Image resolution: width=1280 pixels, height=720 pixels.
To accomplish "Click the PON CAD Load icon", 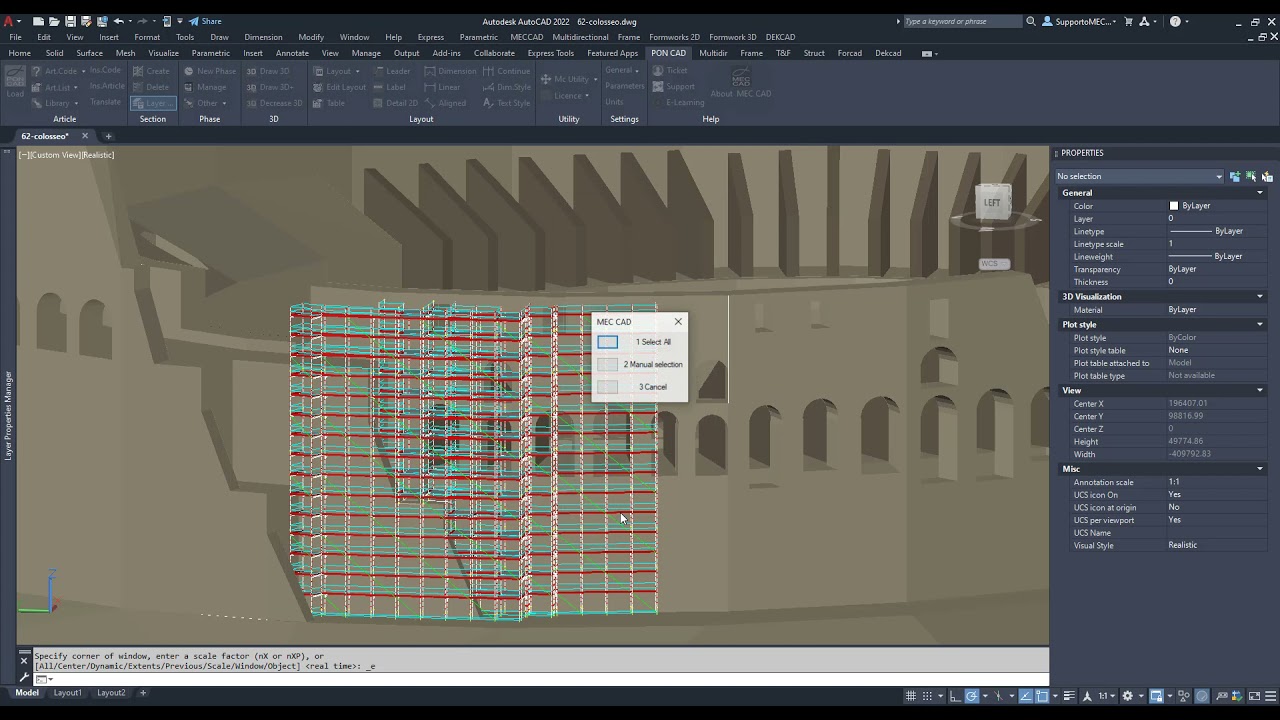I will (15, 82).
